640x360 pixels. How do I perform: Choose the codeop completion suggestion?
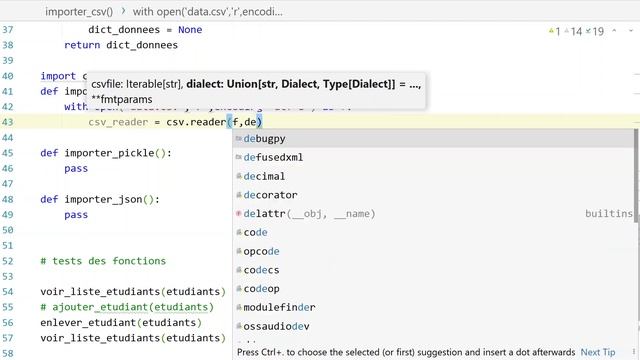[434, 289]
